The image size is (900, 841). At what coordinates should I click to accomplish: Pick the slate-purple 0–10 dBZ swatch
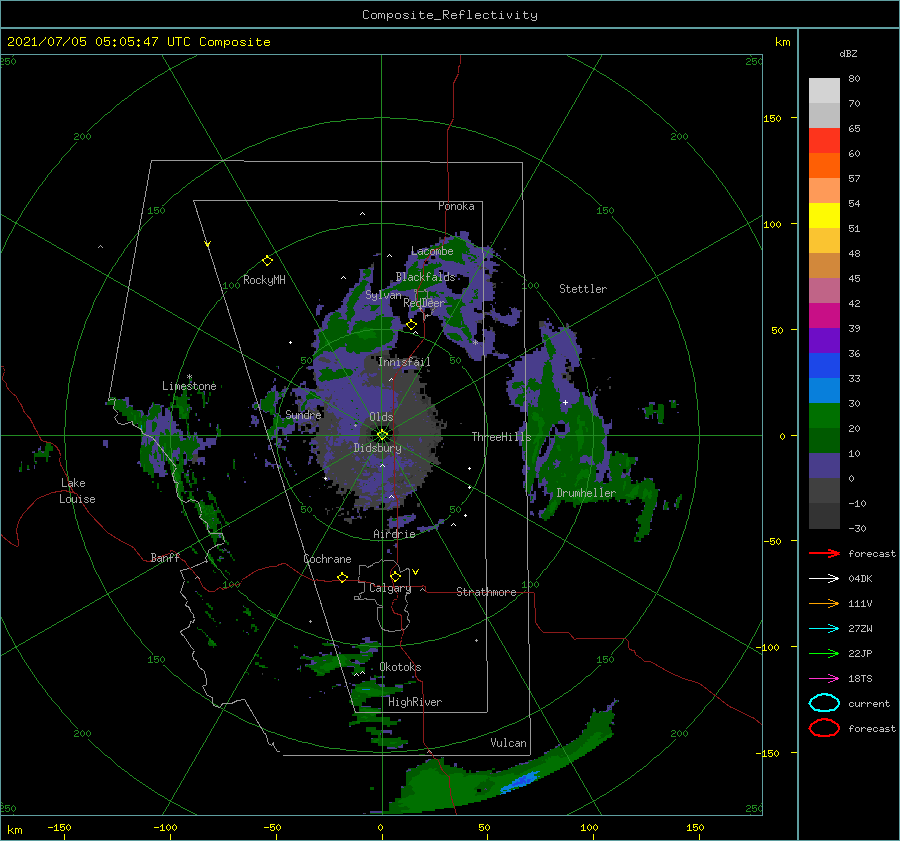point(824,466)
